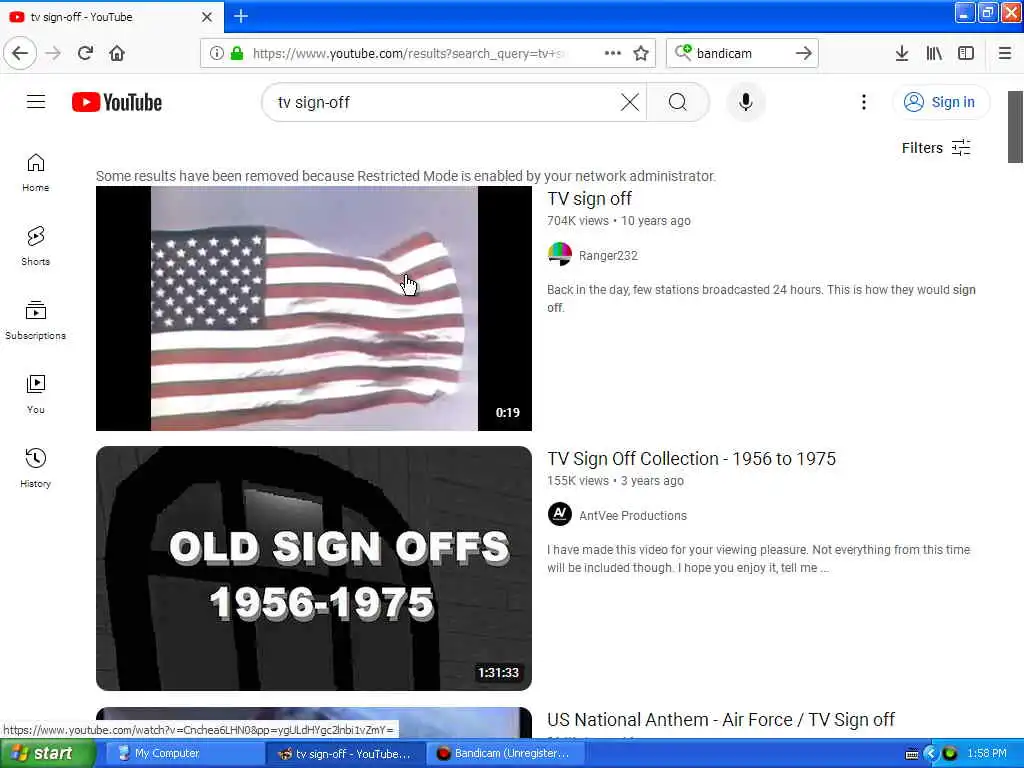Open History in YouTube sidebar
This screenshot has height=768, width=1024.
[x=36, y=468]
